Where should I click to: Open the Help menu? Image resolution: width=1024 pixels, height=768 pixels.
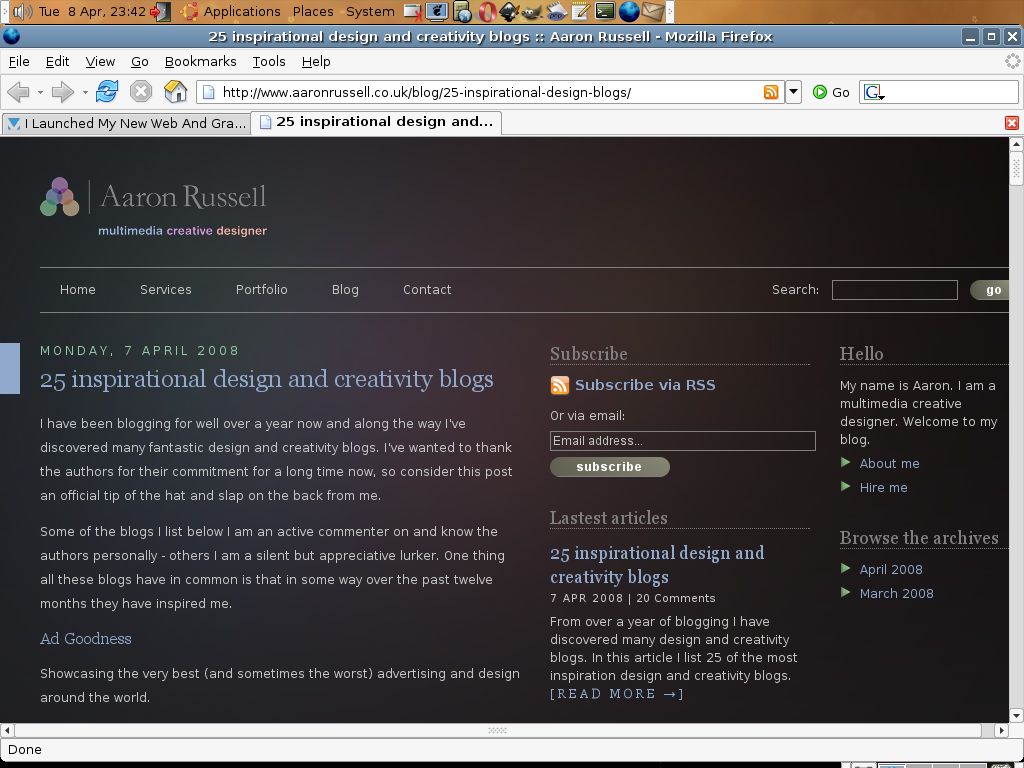[x=316, y=61]
